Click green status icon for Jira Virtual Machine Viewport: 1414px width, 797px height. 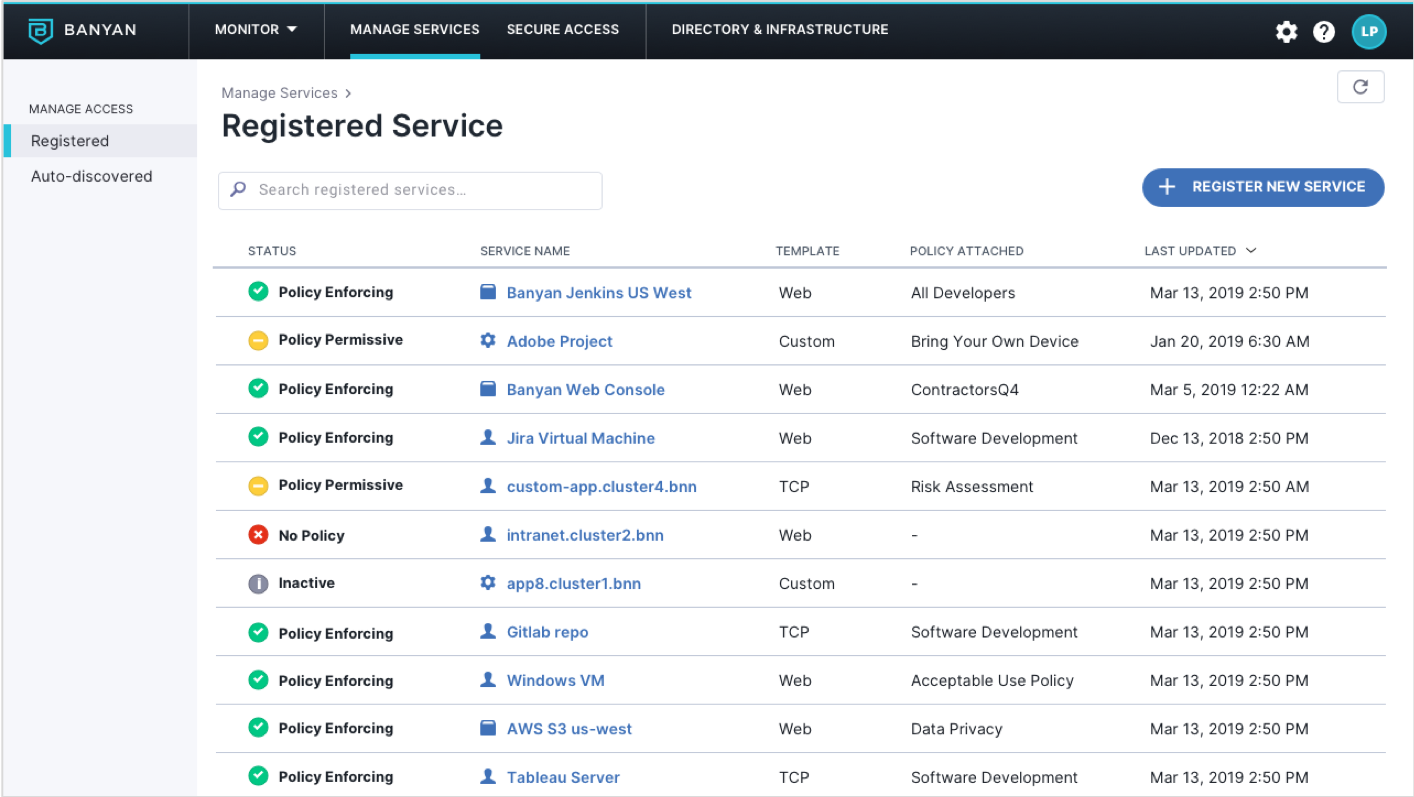point(258,437)
